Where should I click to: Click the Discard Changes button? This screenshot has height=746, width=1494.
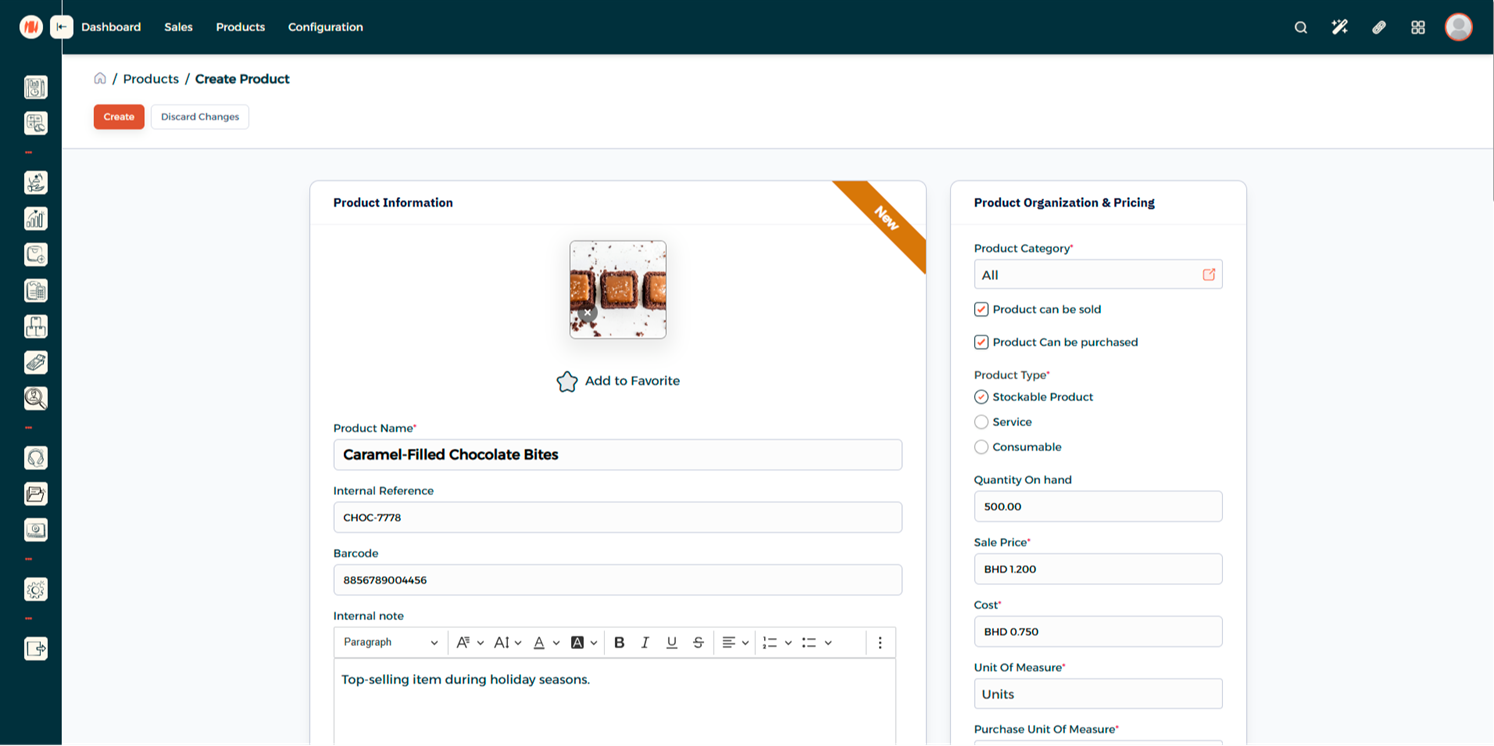point(200,117)
